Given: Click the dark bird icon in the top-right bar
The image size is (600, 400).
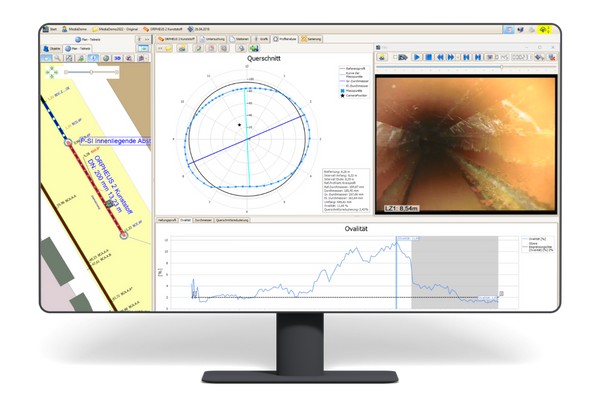Looking at the screenshot, I should (520, 29).
